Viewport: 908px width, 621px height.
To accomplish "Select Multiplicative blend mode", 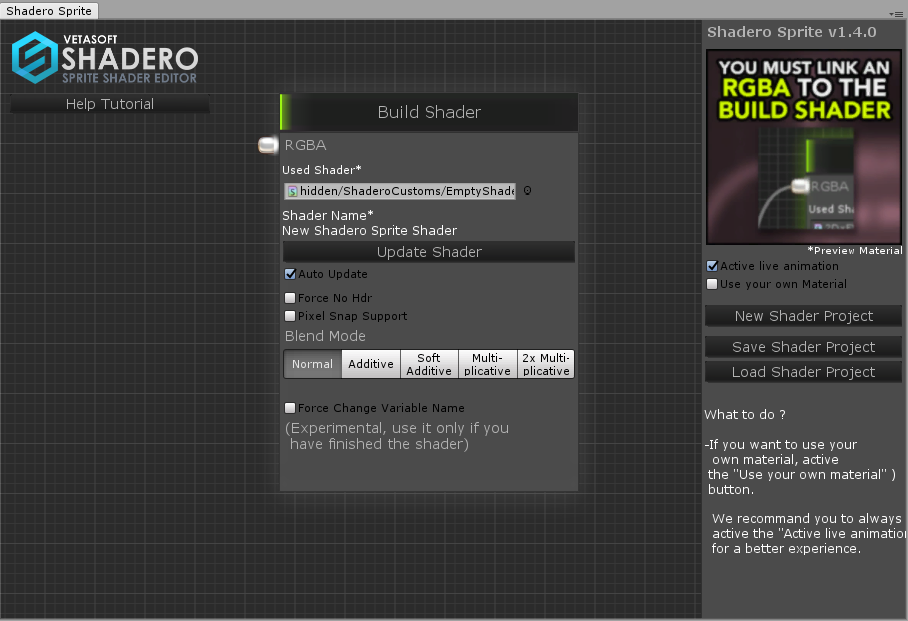I will click(488, 364).
